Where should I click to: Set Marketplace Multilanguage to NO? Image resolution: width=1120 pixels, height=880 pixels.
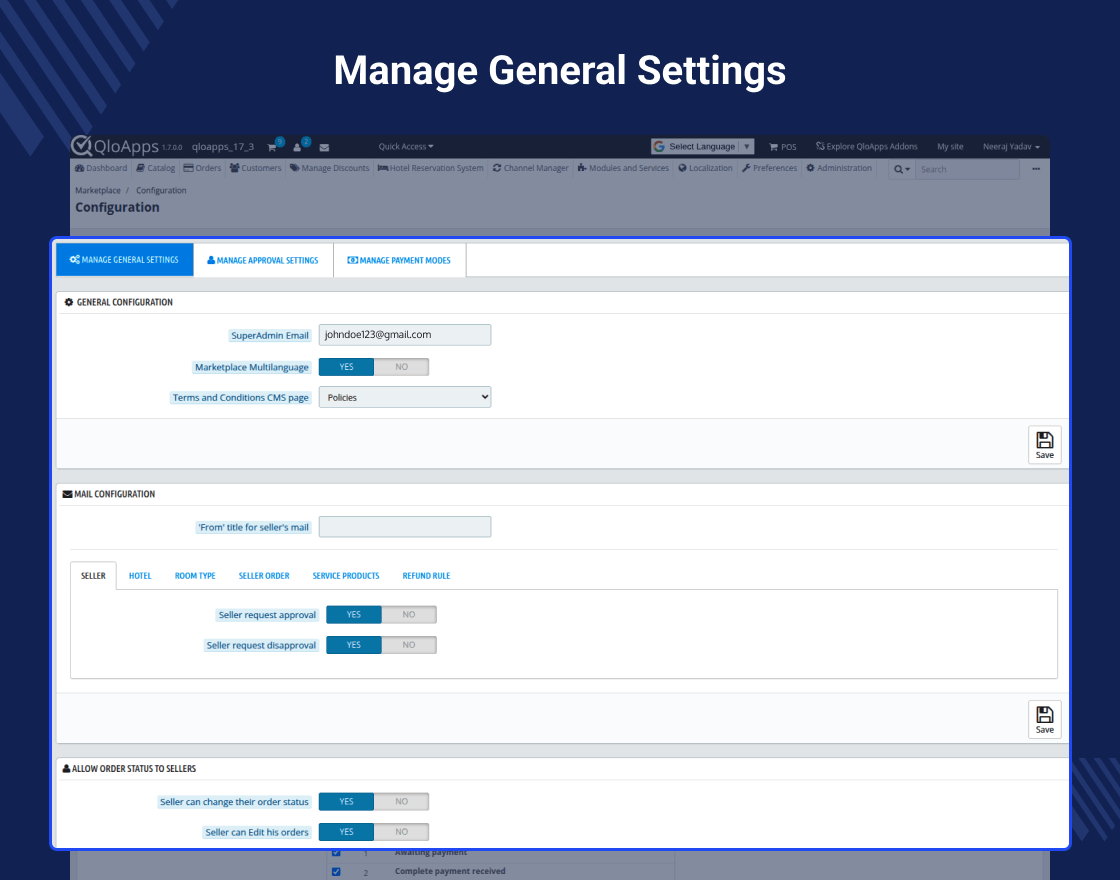401,367
